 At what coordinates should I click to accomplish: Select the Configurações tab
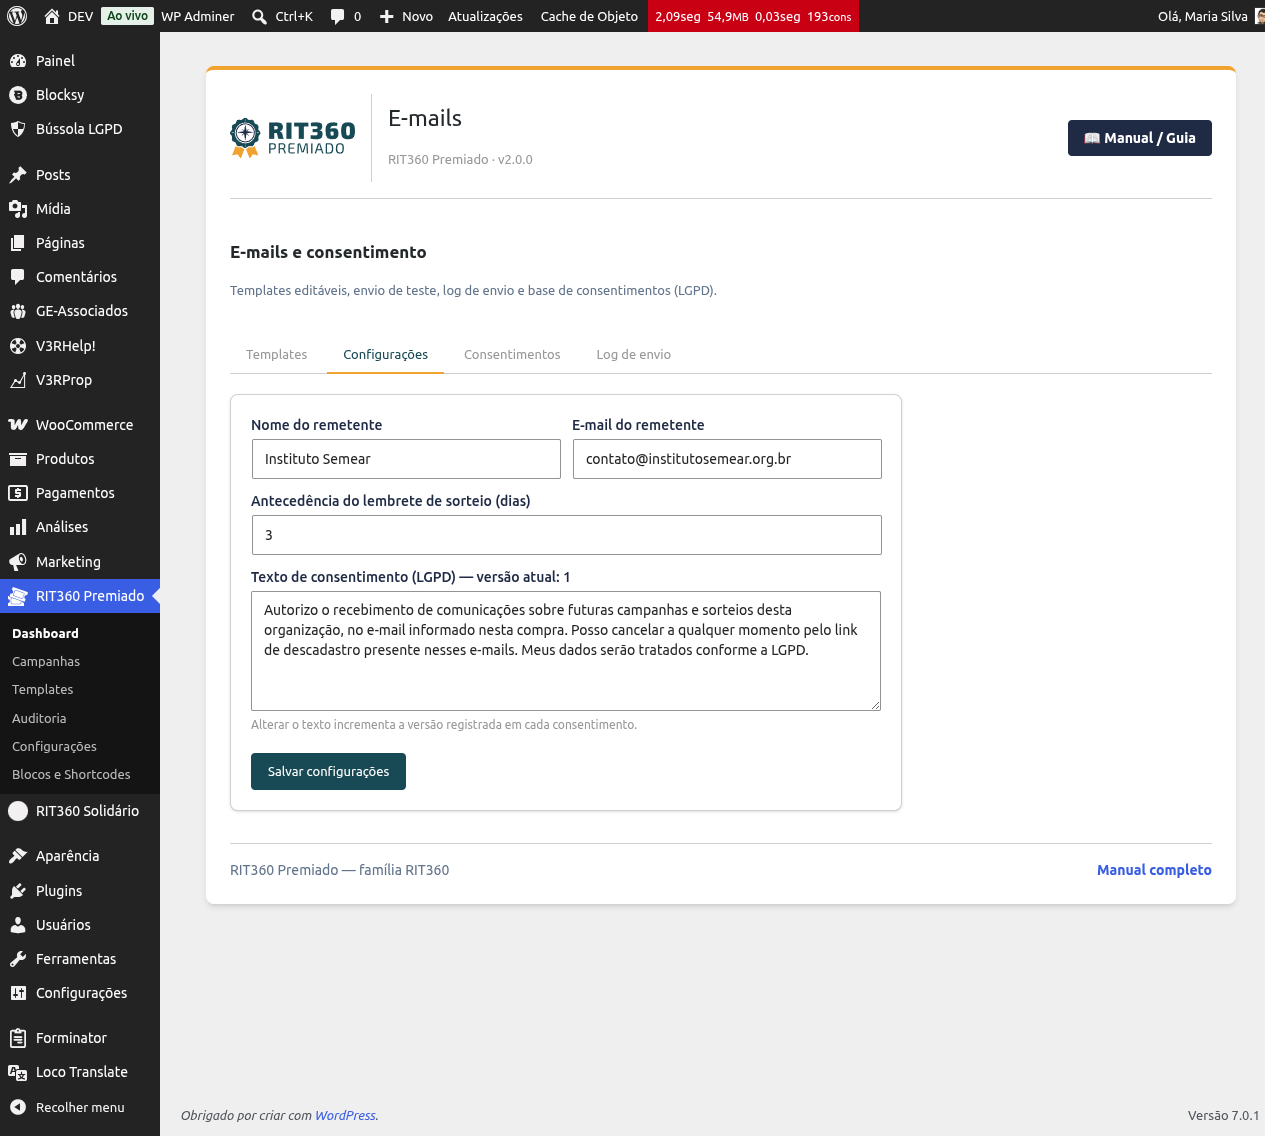point(385,355)
